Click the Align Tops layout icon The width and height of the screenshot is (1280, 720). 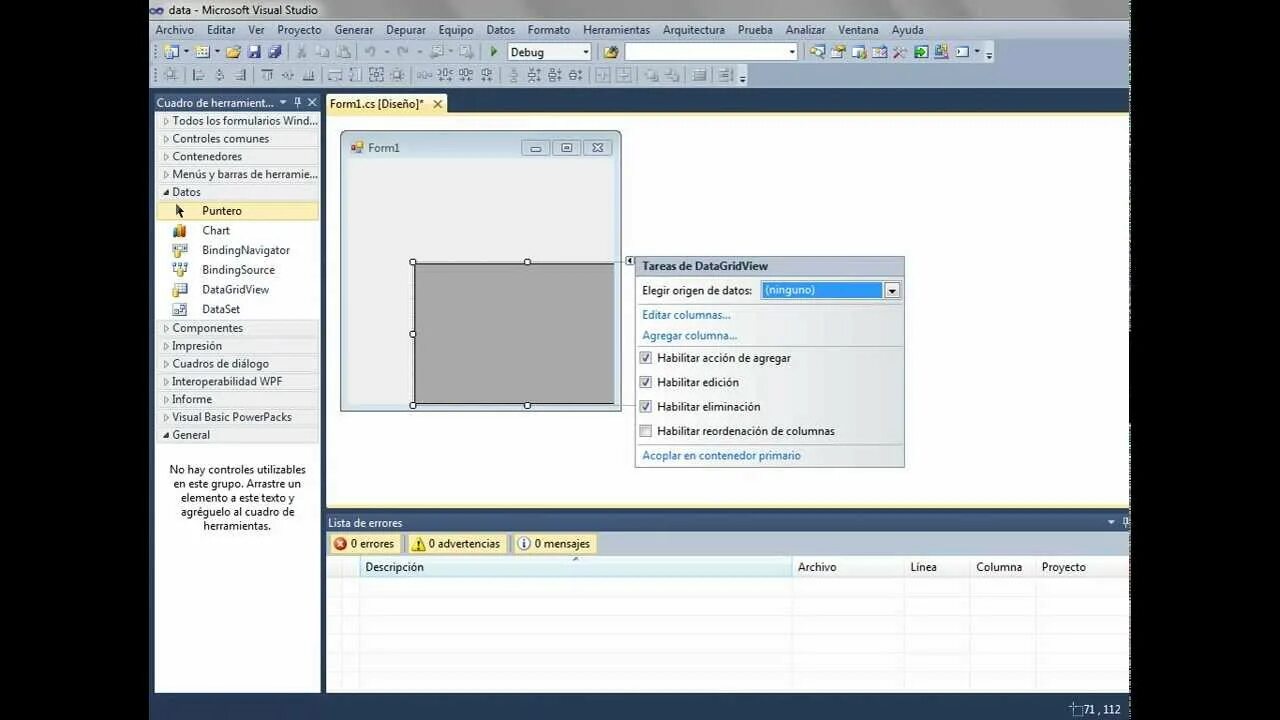coord(267,75)
